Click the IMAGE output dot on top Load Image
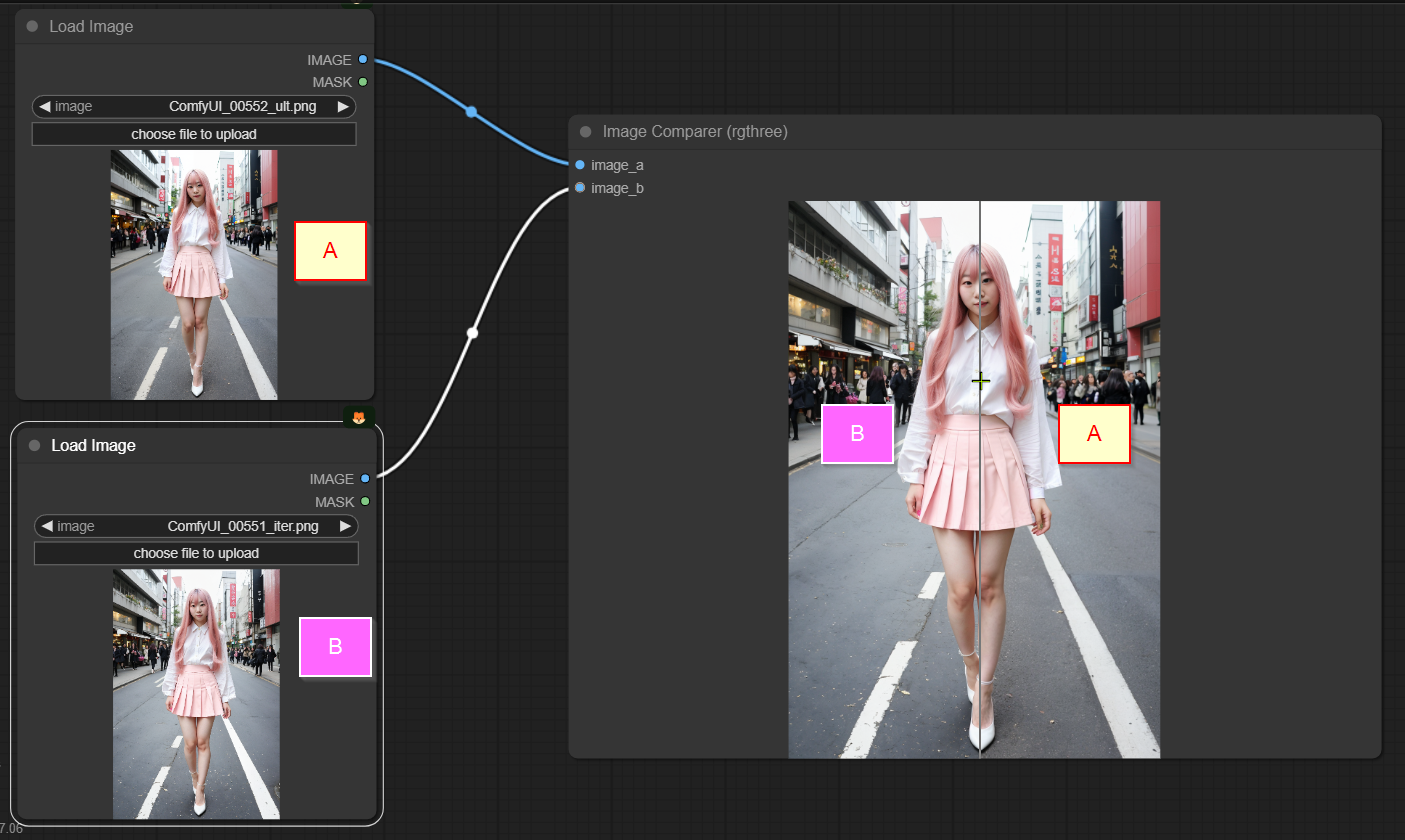Image resolution: width=1405 pixels, height=840 pixels. pyautogui.click(x=363, y=59)
